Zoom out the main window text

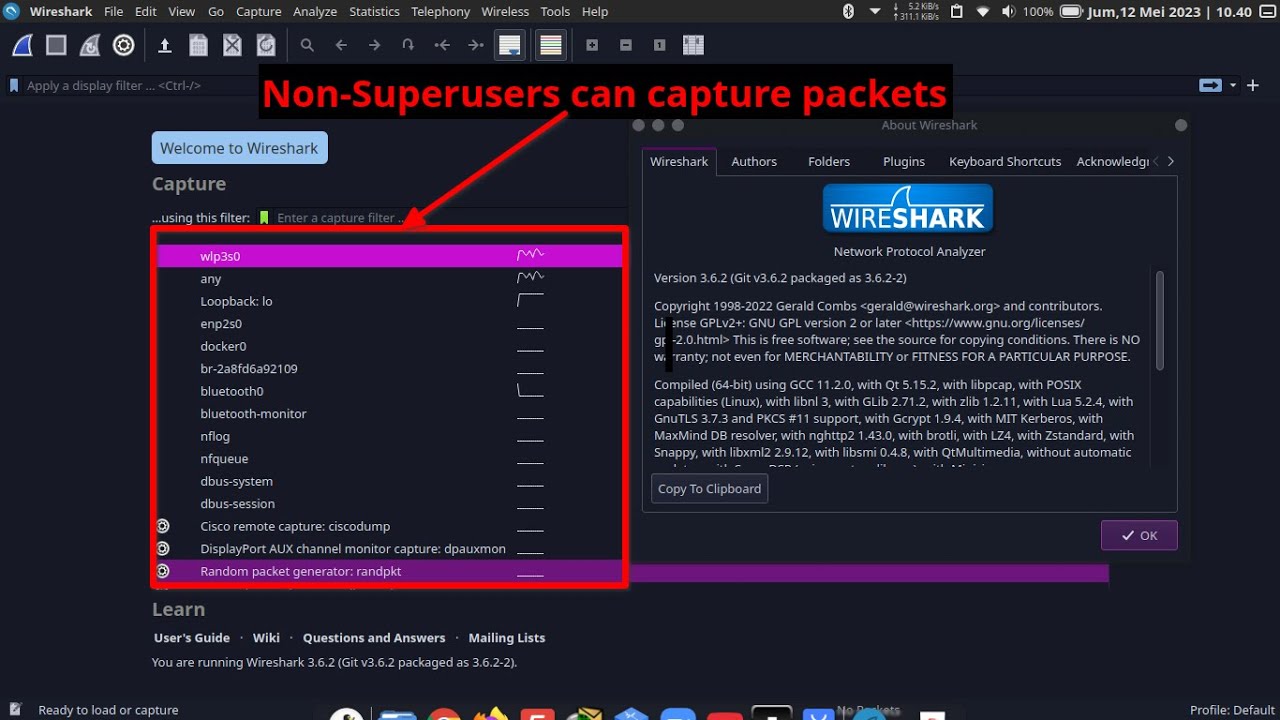[626, 45]
